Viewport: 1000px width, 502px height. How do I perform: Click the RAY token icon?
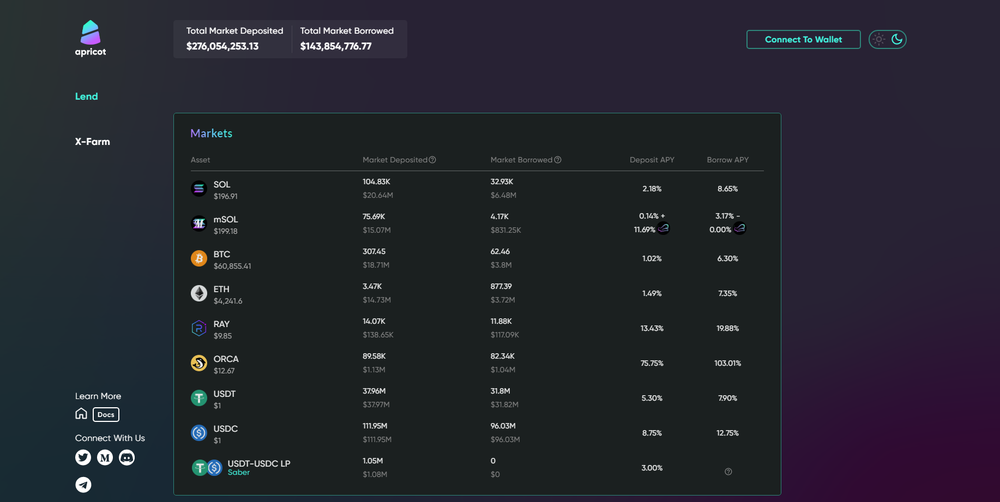click(199, 329)
